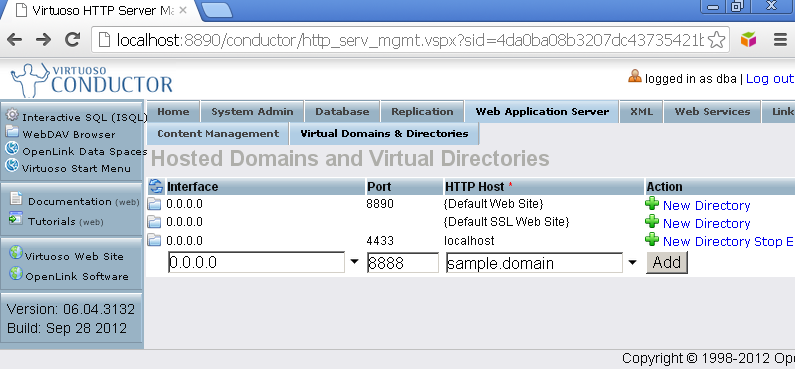The height and width of the screenshot is (369, 795).
Task: Click the Log out link
Action: click(x=770, y=79)
